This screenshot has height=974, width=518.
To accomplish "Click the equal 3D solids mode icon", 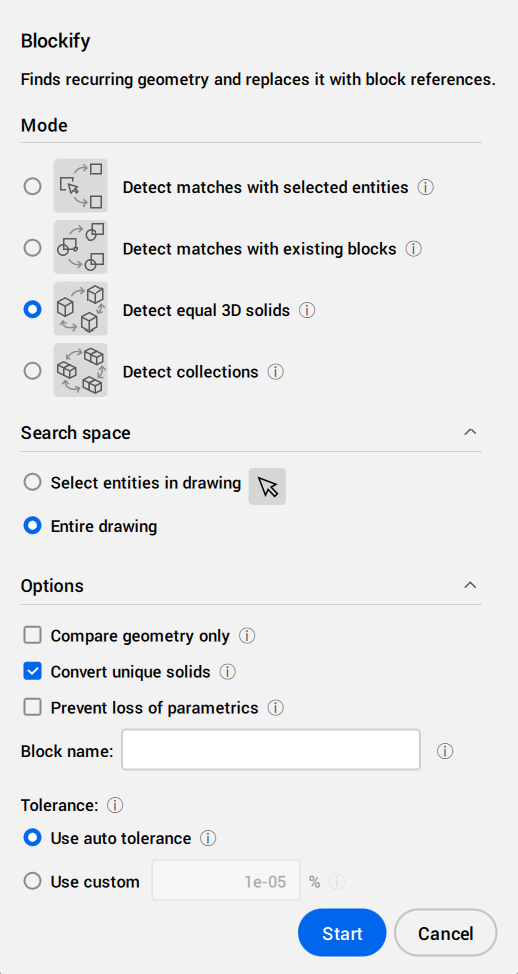I will tap(80, 309).
